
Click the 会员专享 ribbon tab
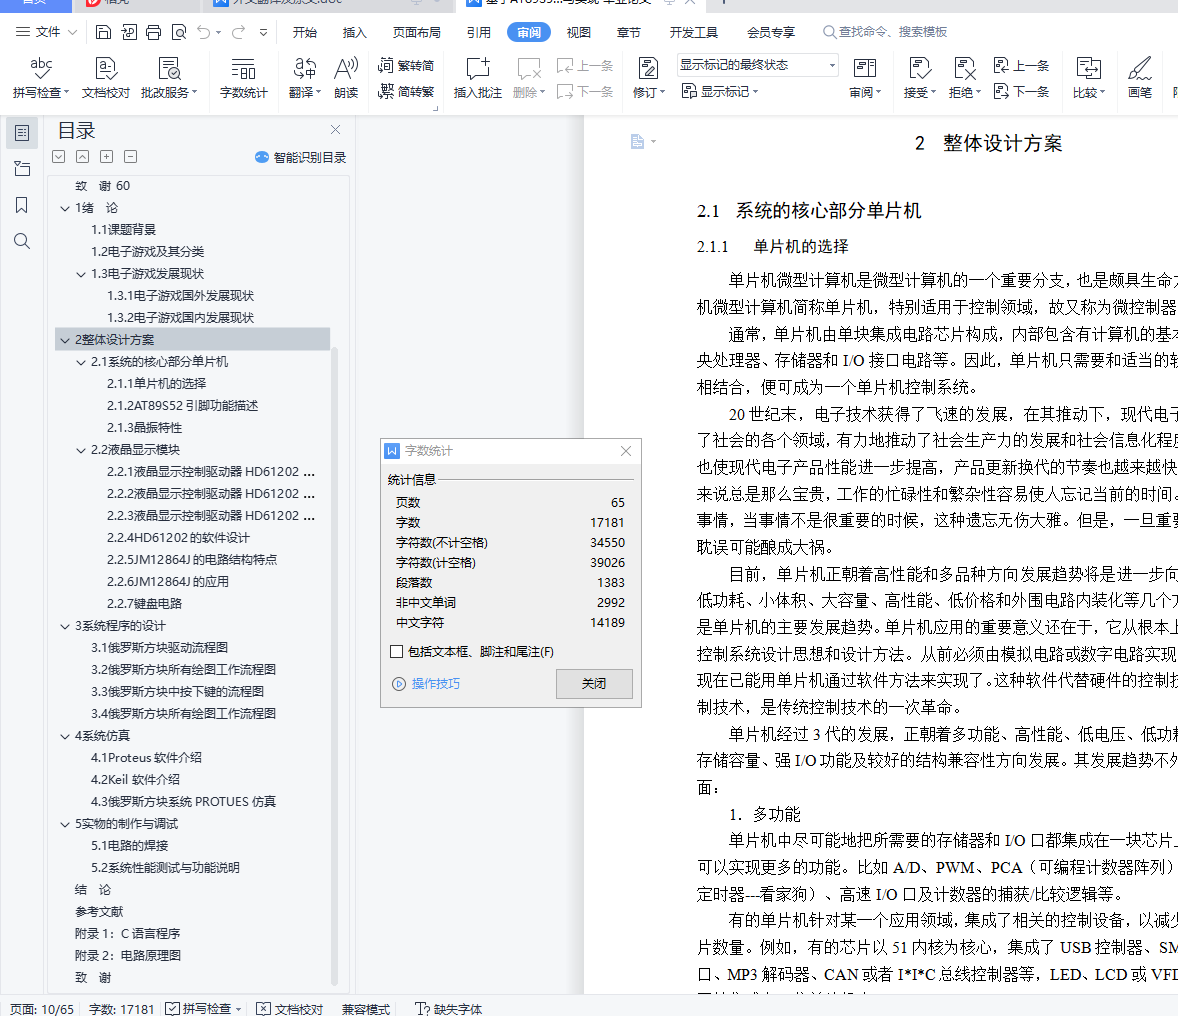click(771, 32)
